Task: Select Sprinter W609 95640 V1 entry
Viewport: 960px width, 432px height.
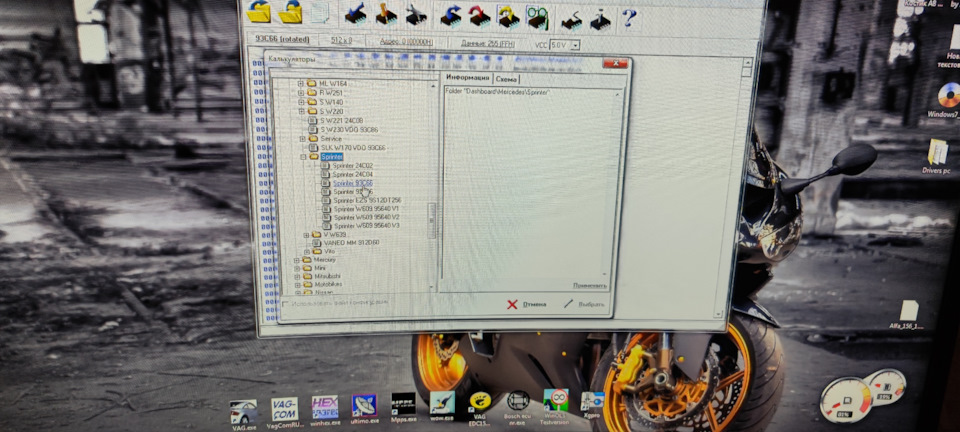Action: coord(367,209)
